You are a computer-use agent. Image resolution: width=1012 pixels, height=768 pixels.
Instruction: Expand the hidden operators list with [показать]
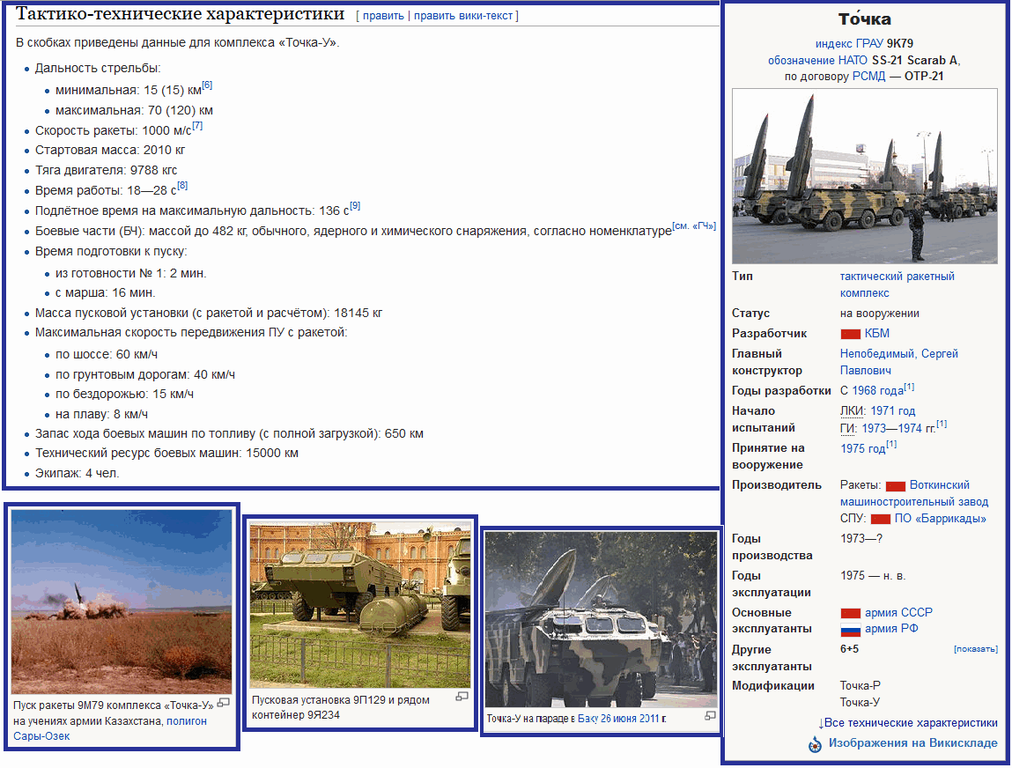pos(975,649)
